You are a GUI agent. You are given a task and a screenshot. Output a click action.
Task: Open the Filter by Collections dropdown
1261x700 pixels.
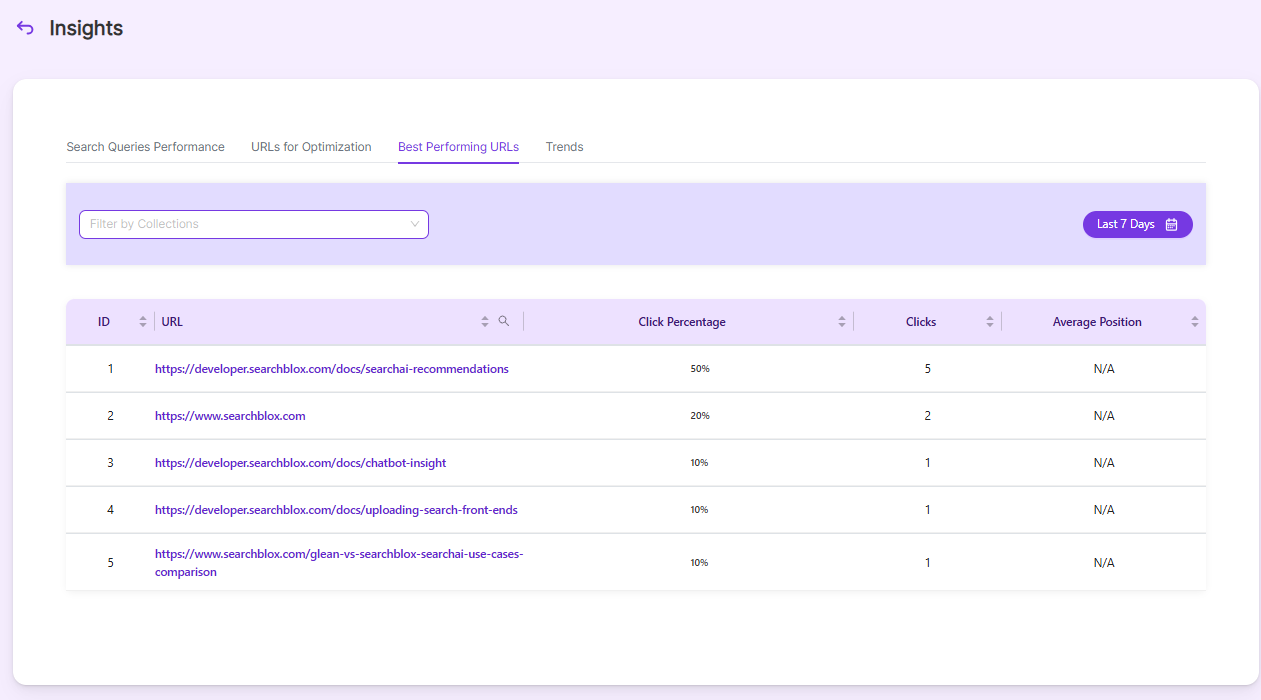[x=254, y=224]
